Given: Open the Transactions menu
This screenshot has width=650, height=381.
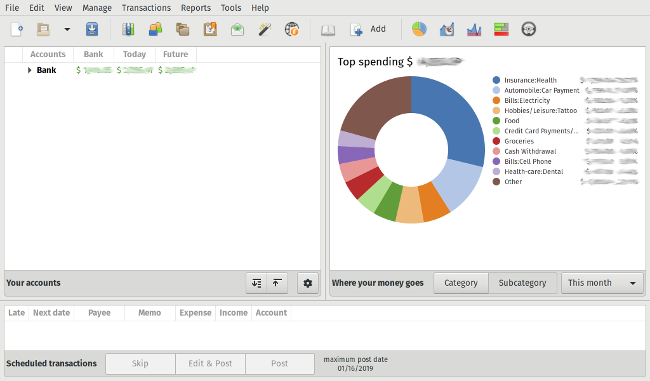Looking at the screenshot, I should coord(146,8).
